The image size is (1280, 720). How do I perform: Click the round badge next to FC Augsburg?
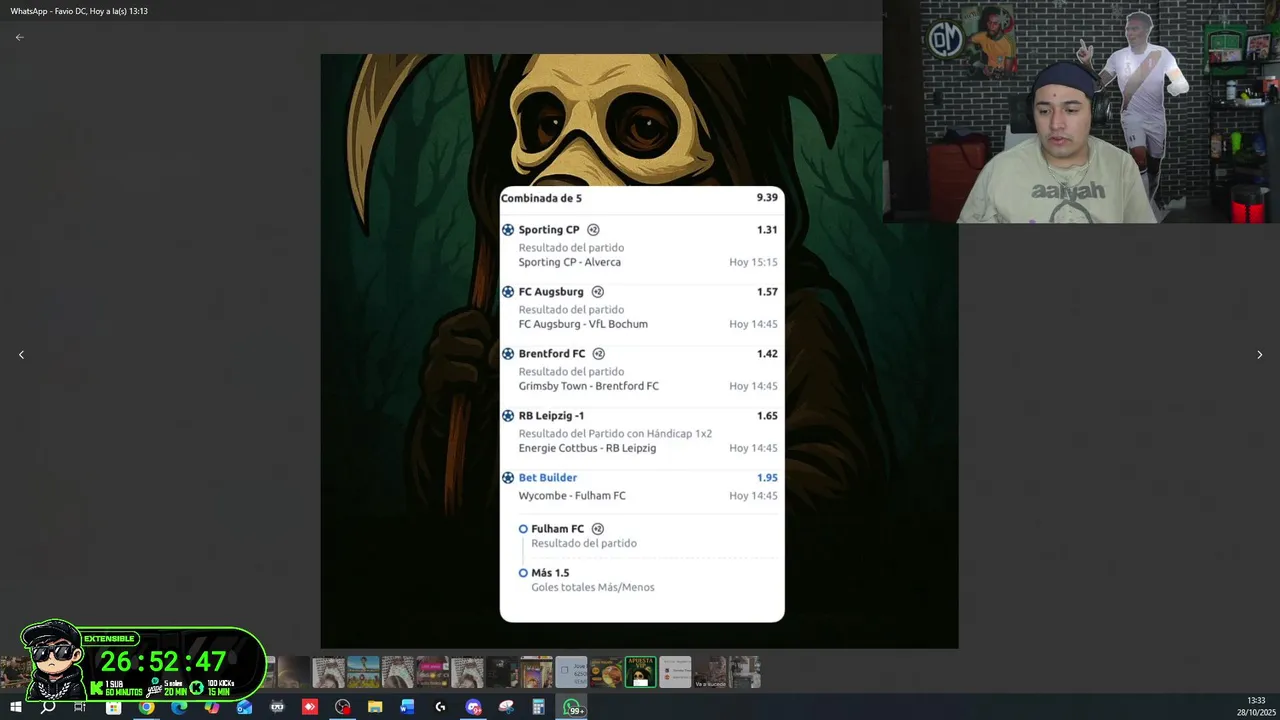click(598, 292)
